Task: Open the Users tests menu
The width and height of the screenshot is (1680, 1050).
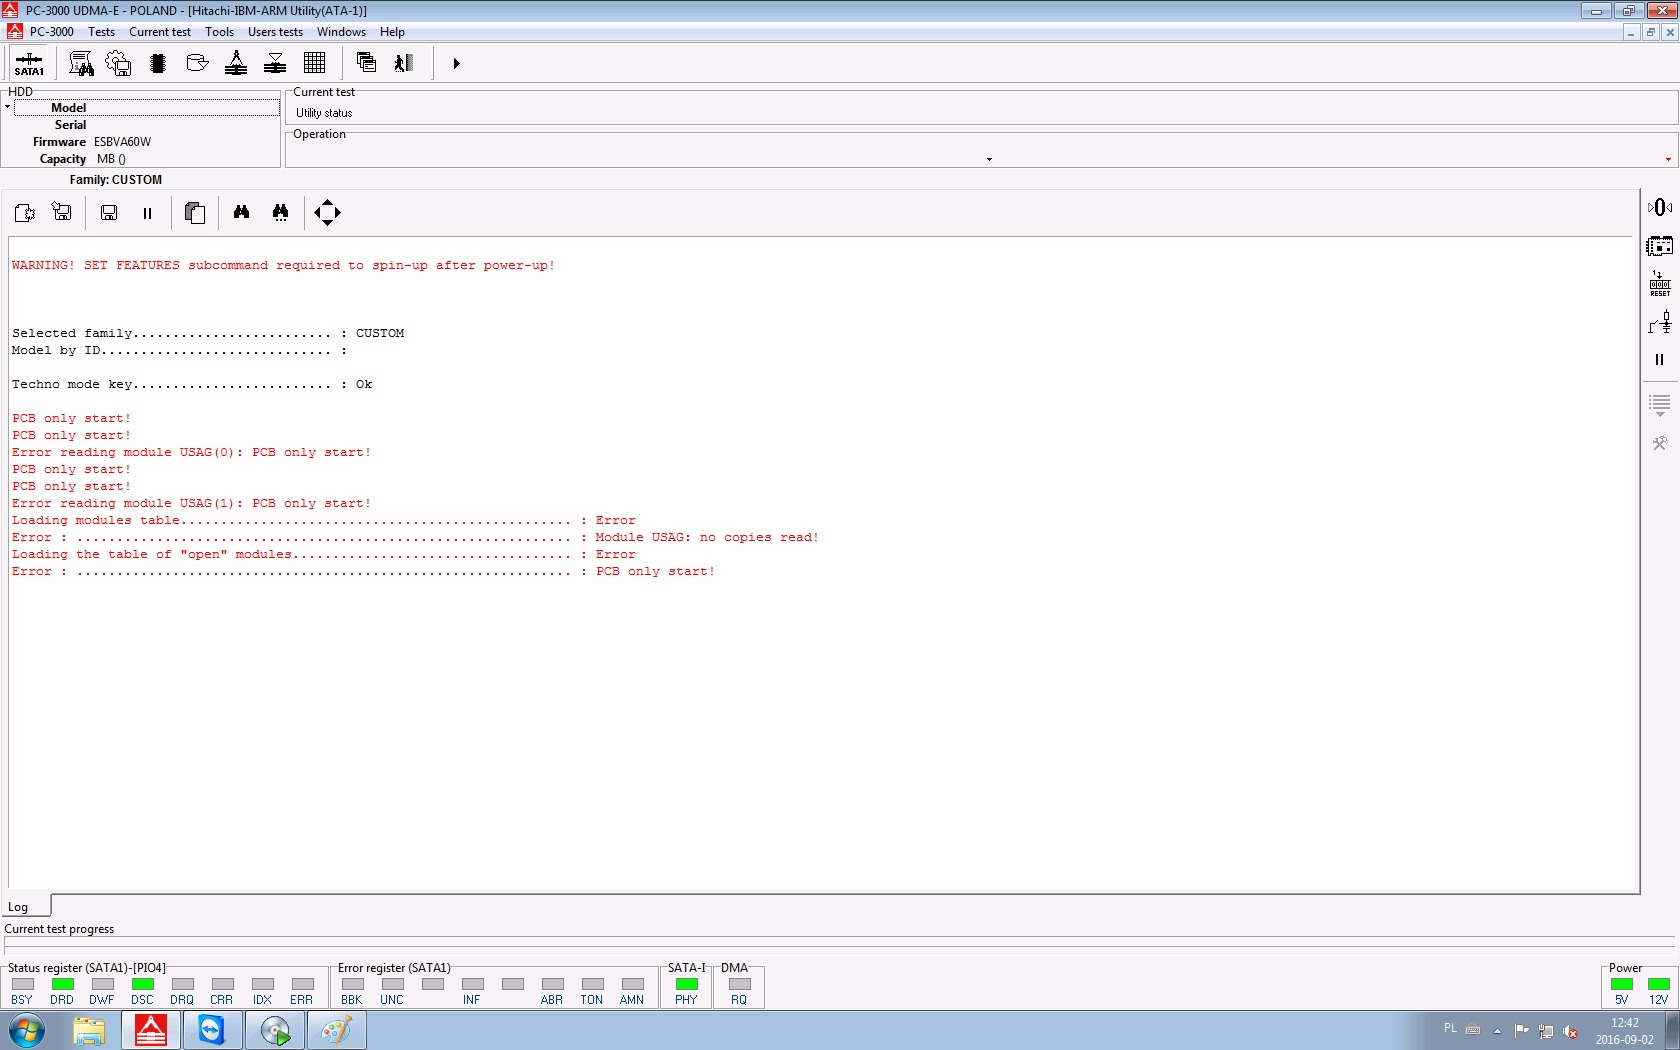Action: 275,32
